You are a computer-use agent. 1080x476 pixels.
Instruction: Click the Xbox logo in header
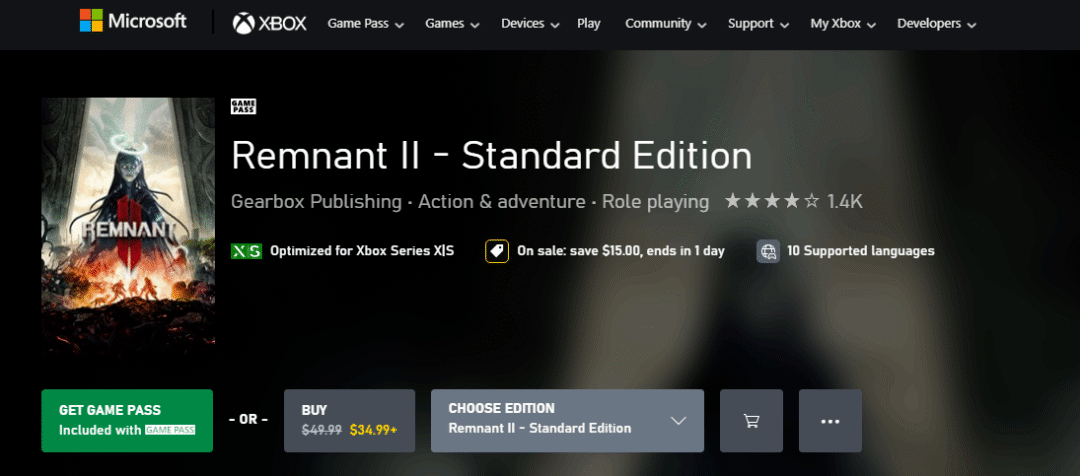tap(269, 23)
